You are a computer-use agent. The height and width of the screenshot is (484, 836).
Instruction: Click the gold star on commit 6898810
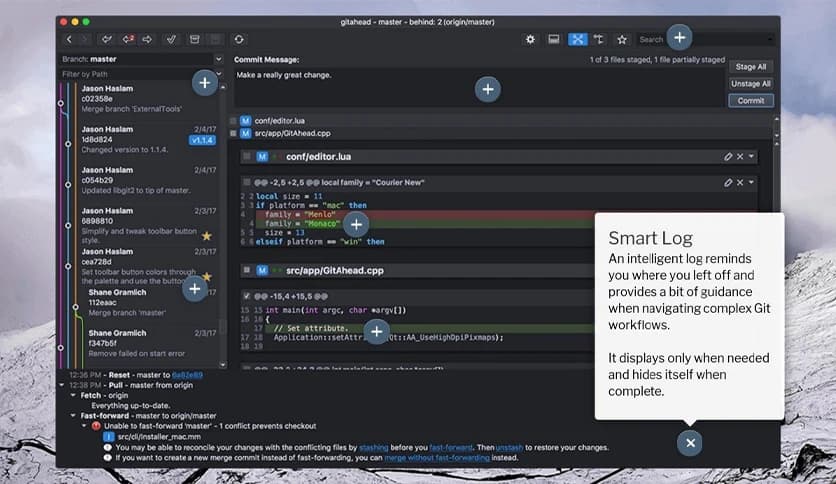(x=207, y=236)
